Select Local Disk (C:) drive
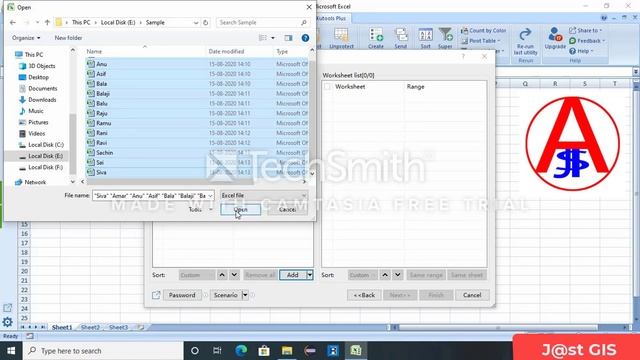Screen dimensions: 640x360 click(46, 144)
